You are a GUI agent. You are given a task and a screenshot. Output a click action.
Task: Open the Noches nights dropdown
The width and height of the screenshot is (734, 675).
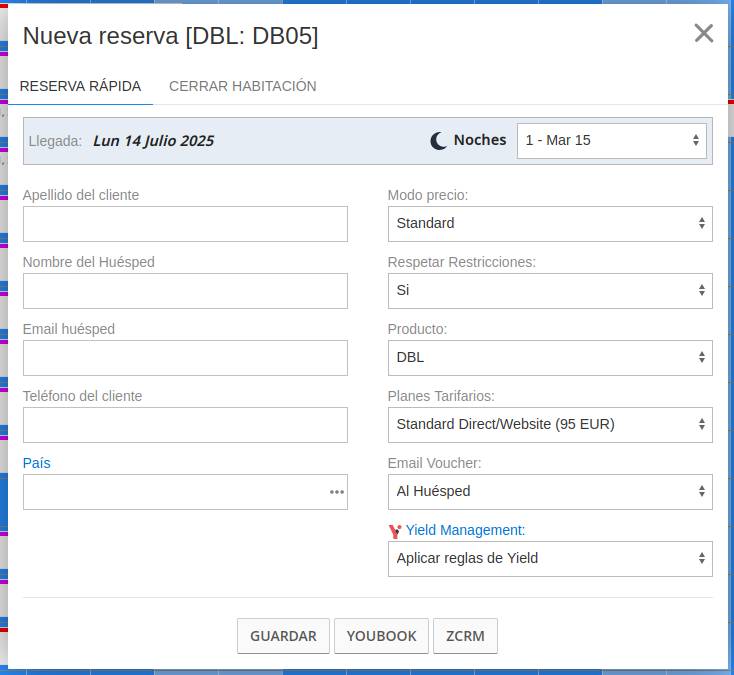[x=611, y=141]
